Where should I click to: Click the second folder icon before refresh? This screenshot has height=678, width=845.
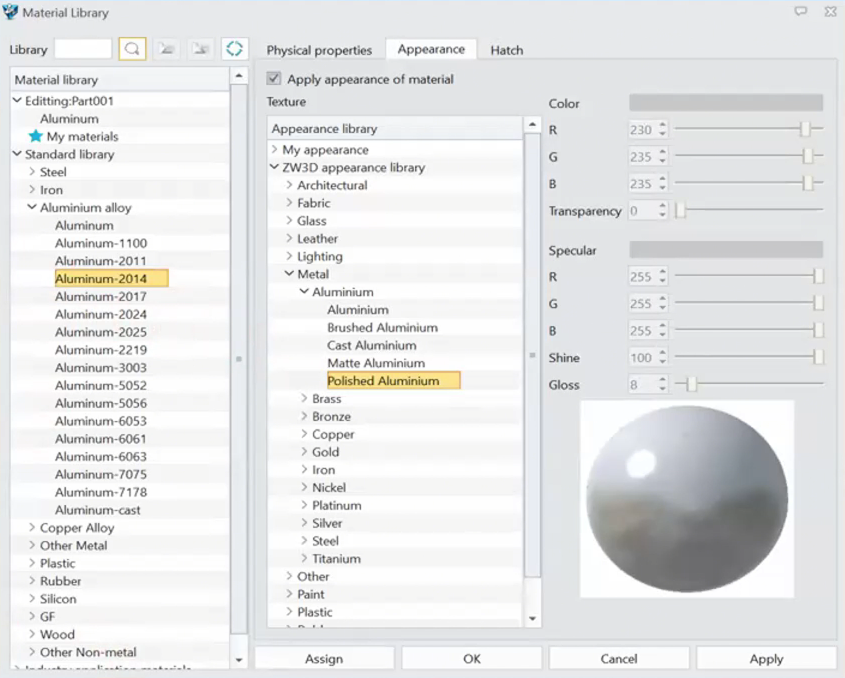[x=201, y=49]
